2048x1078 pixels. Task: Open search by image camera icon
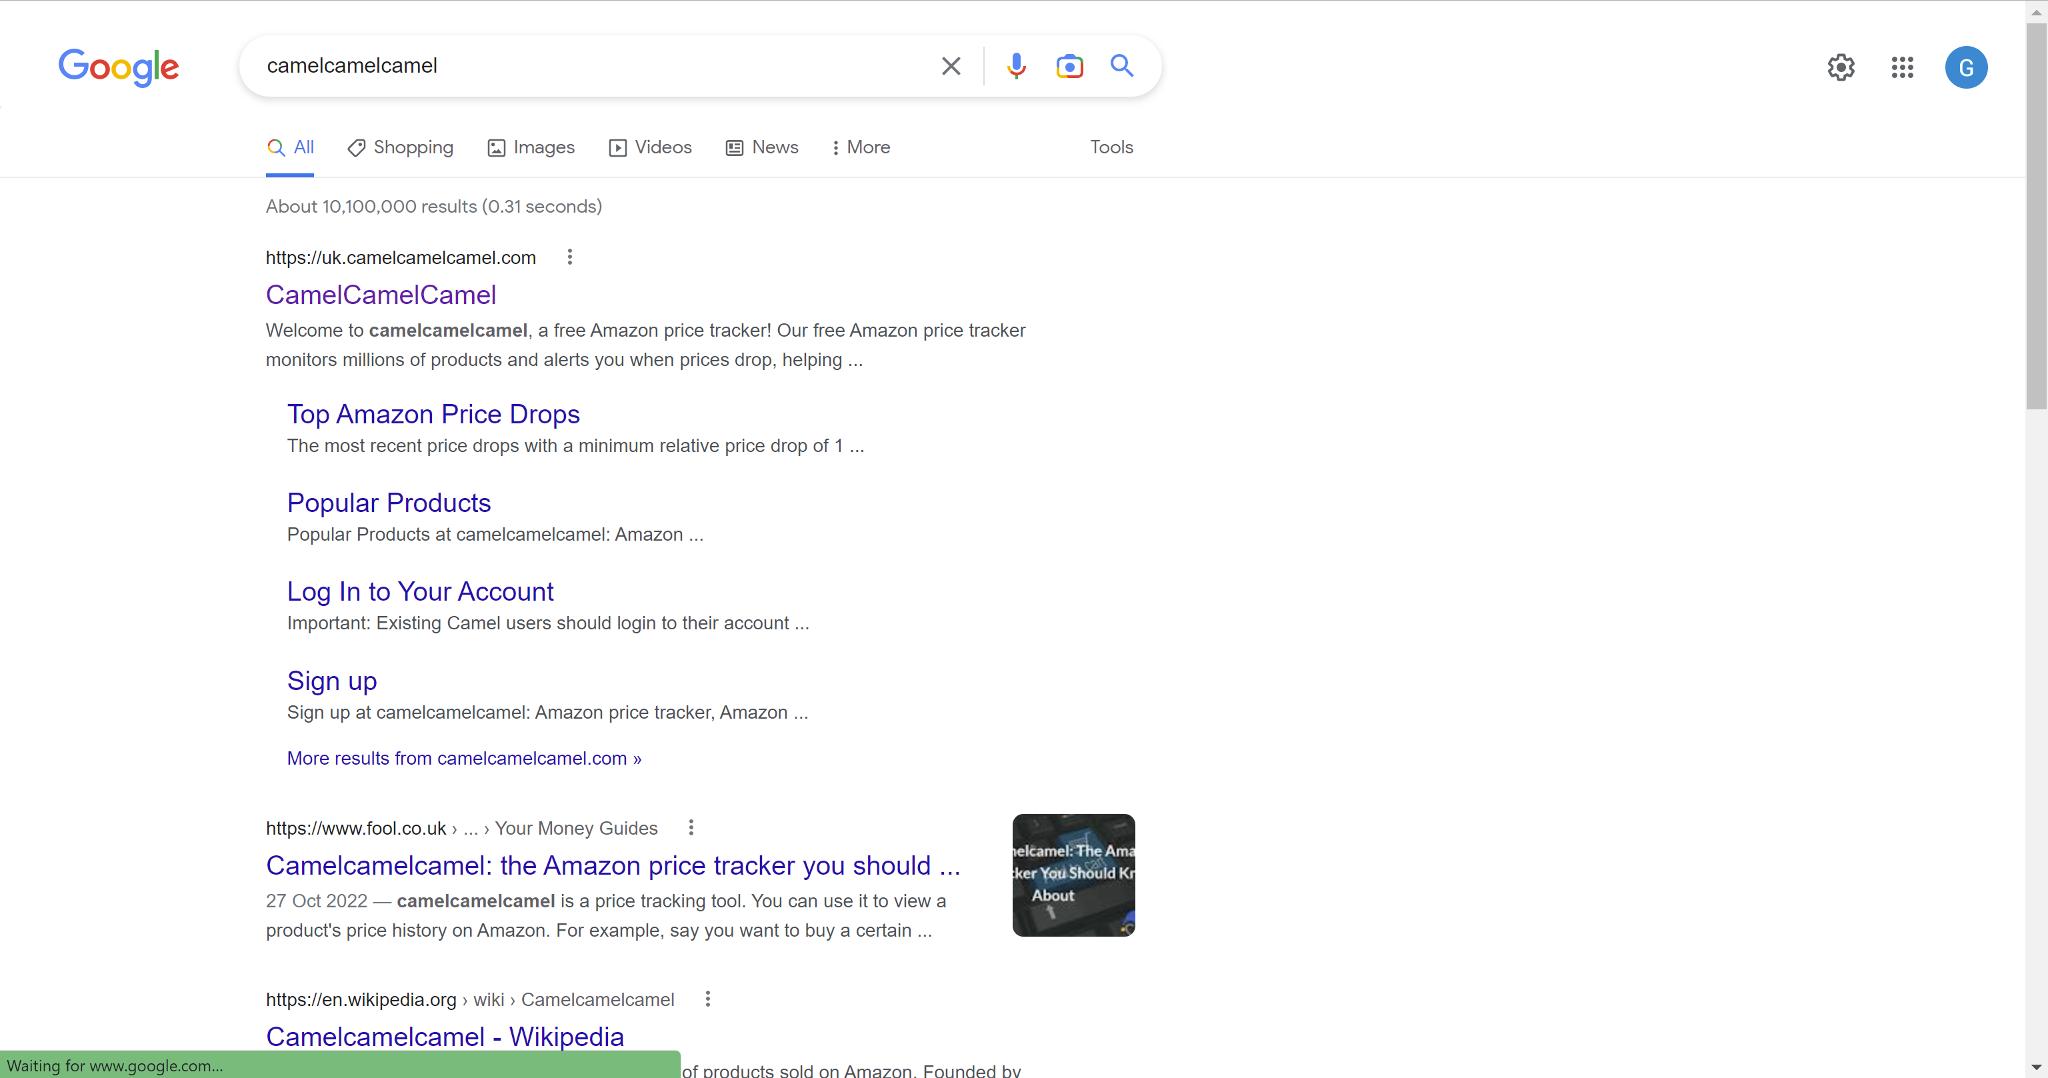pos(1069,66)
